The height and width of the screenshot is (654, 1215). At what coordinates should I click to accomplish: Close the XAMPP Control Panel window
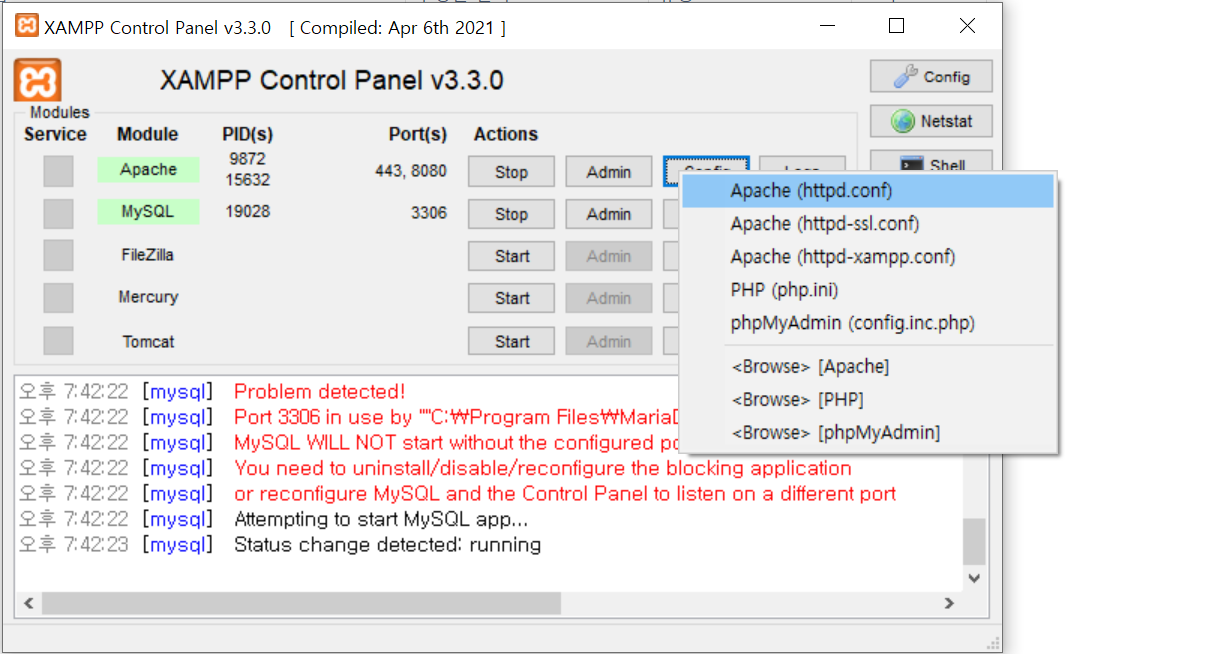(x=967, y=26)
